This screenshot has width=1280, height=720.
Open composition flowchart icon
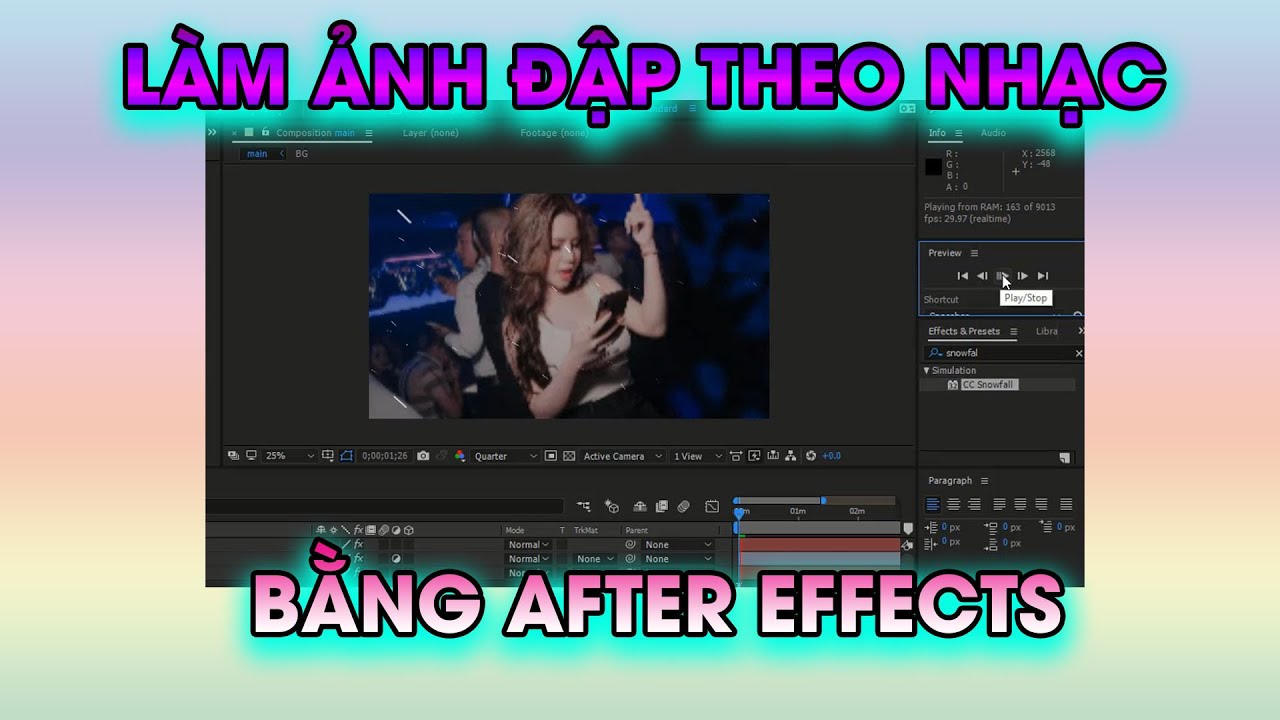click(791, 456)
